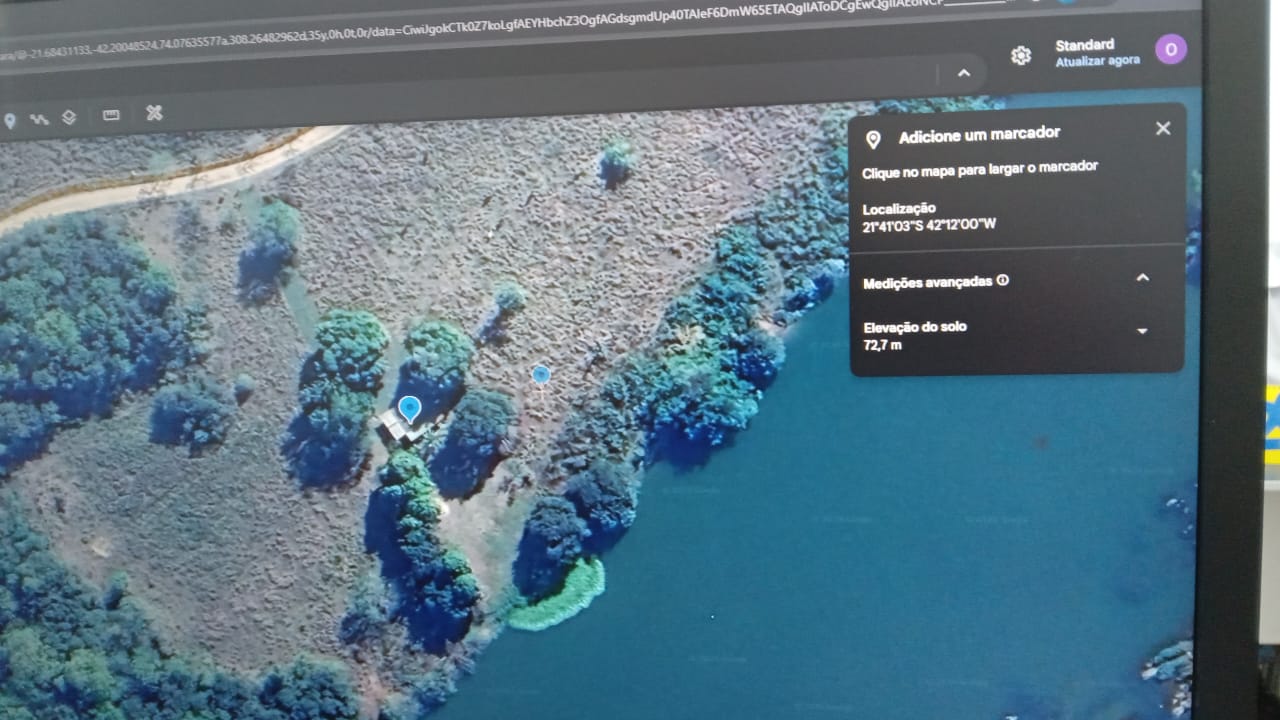Open settings via the gear icon
Screen dimensions: 1280x720
point(1020,56)
